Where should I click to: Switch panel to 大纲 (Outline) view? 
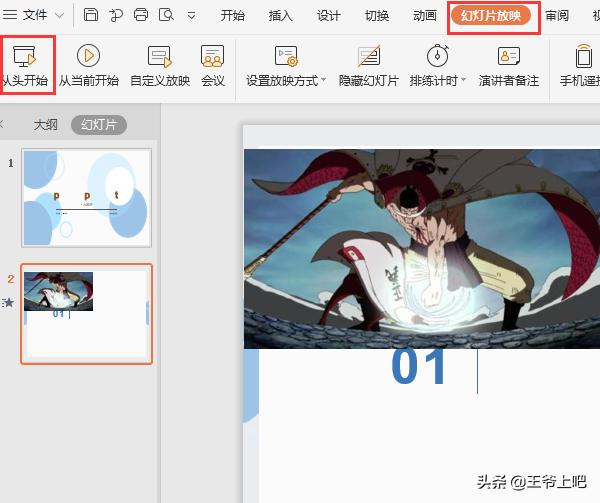coord(45,125)
